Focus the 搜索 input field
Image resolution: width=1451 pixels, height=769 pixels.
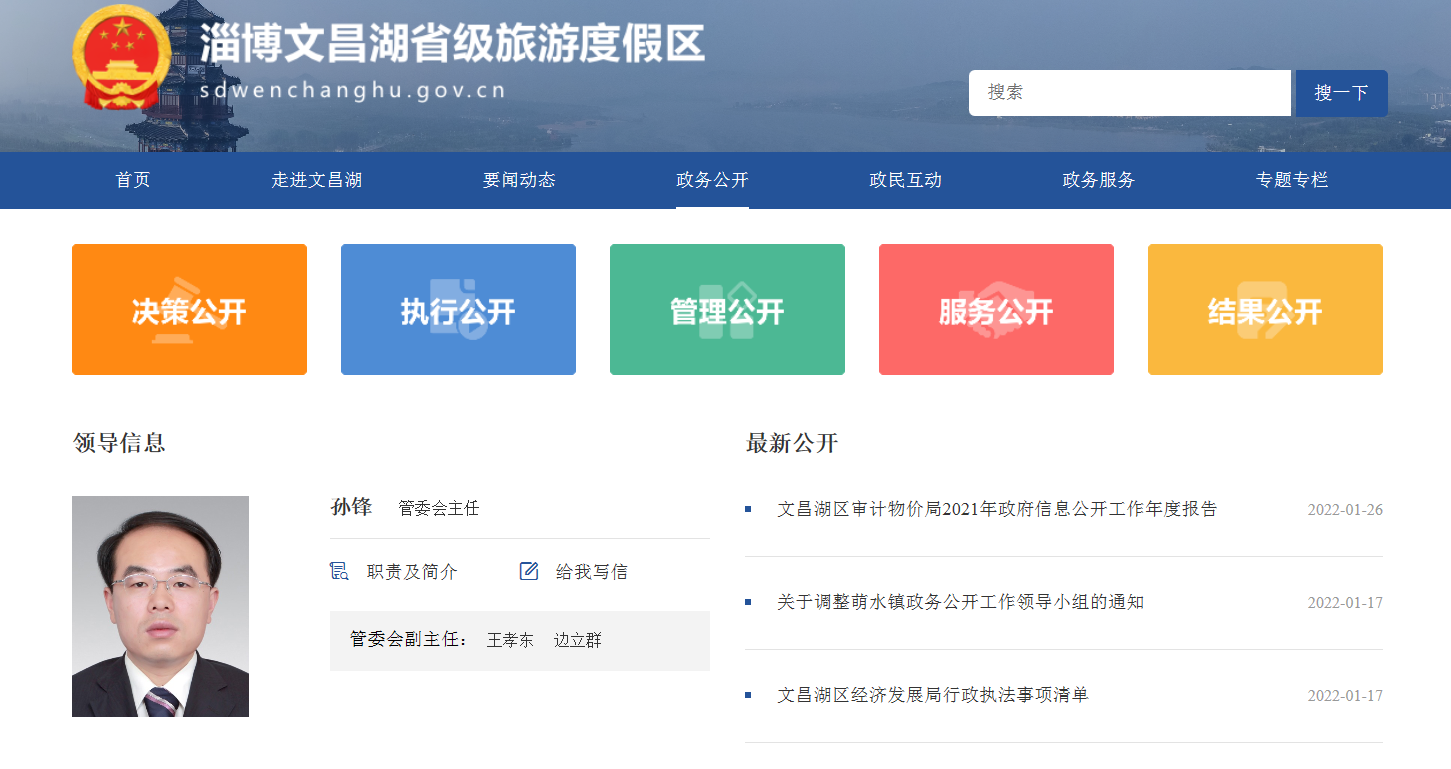(1129, 93)
